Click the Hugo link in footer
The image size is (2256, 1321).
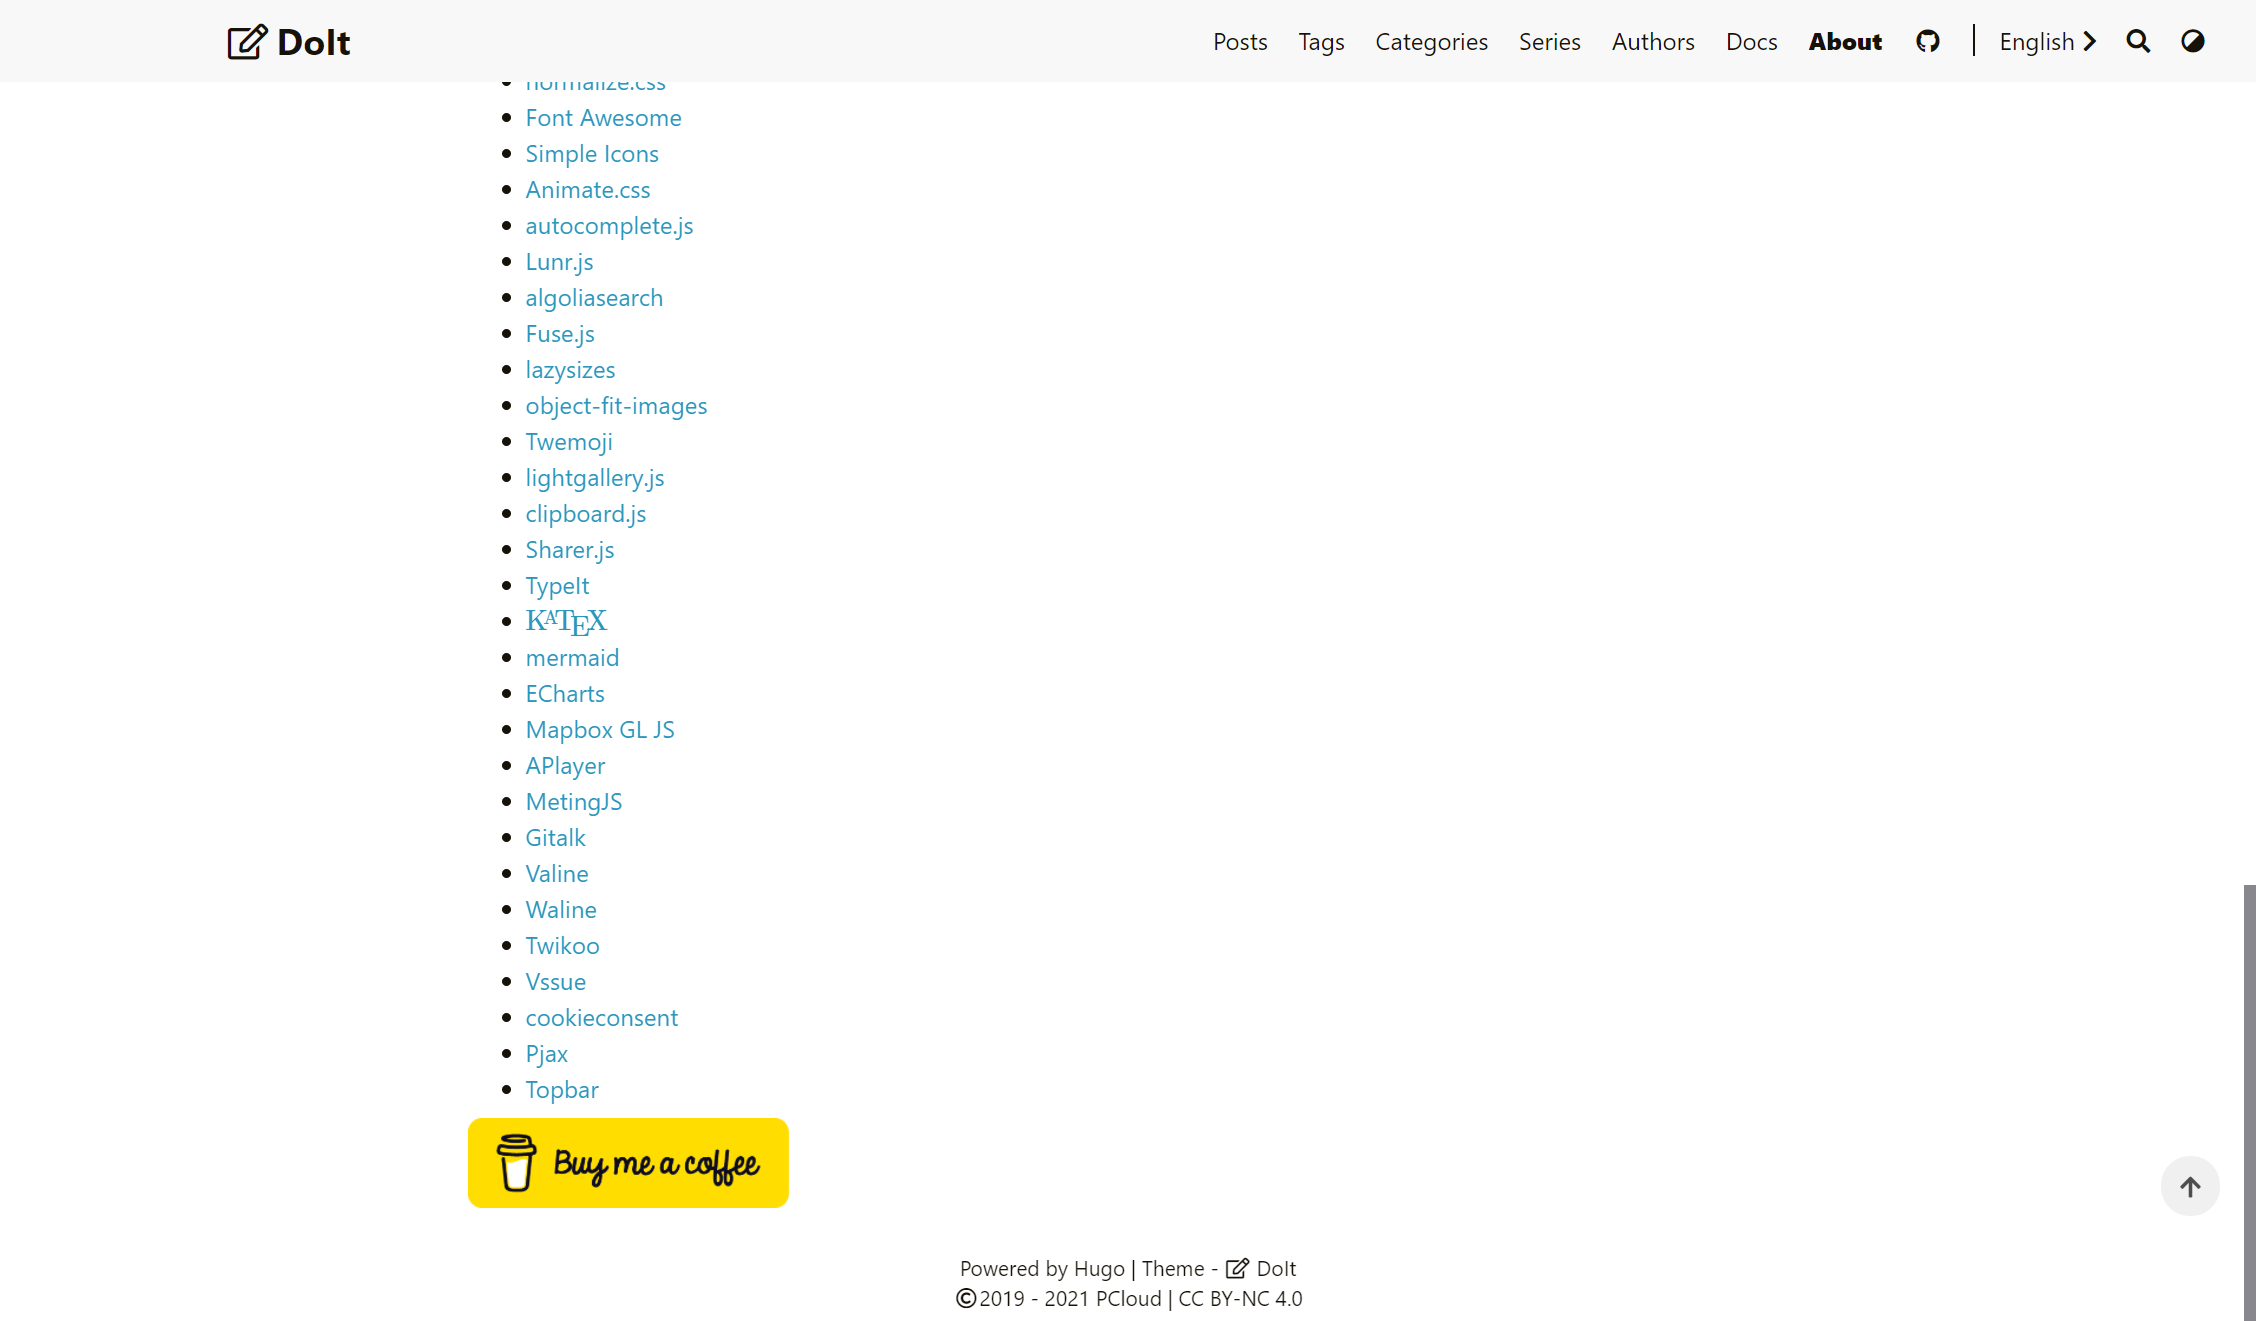tap(1100, 1268)
